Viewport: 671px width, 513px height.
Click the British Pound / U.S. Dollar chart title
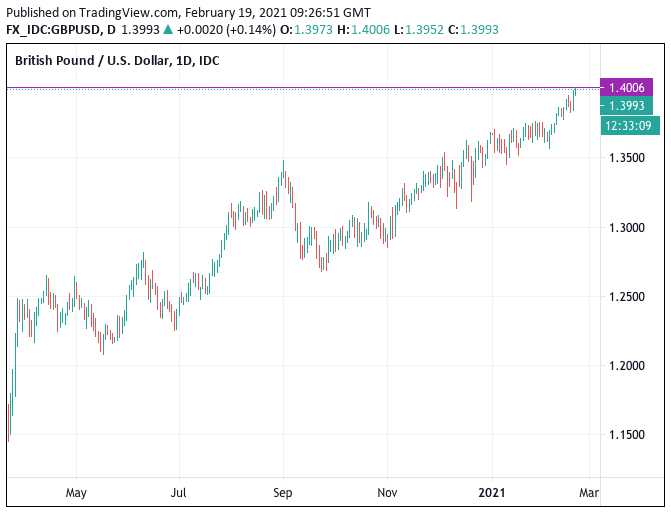tap(117, 61)
